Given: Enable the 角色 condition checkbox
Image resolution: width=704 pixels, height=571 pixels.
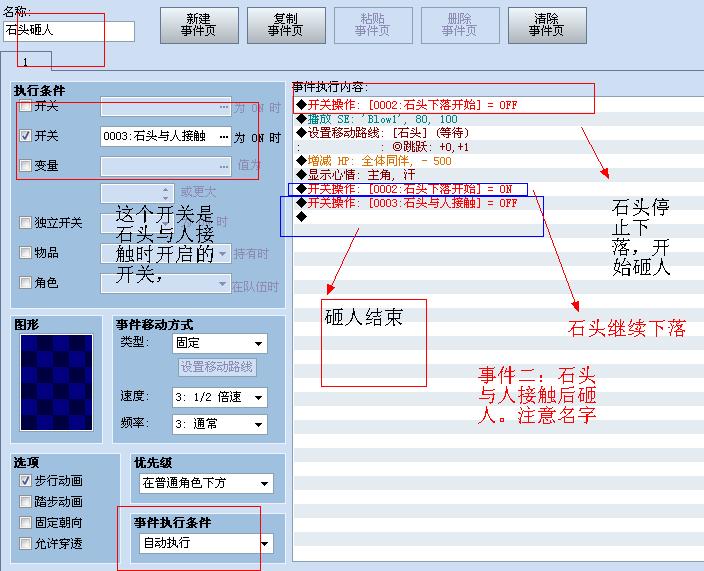Looking at the screenshot, I should (x=26, y=283).
